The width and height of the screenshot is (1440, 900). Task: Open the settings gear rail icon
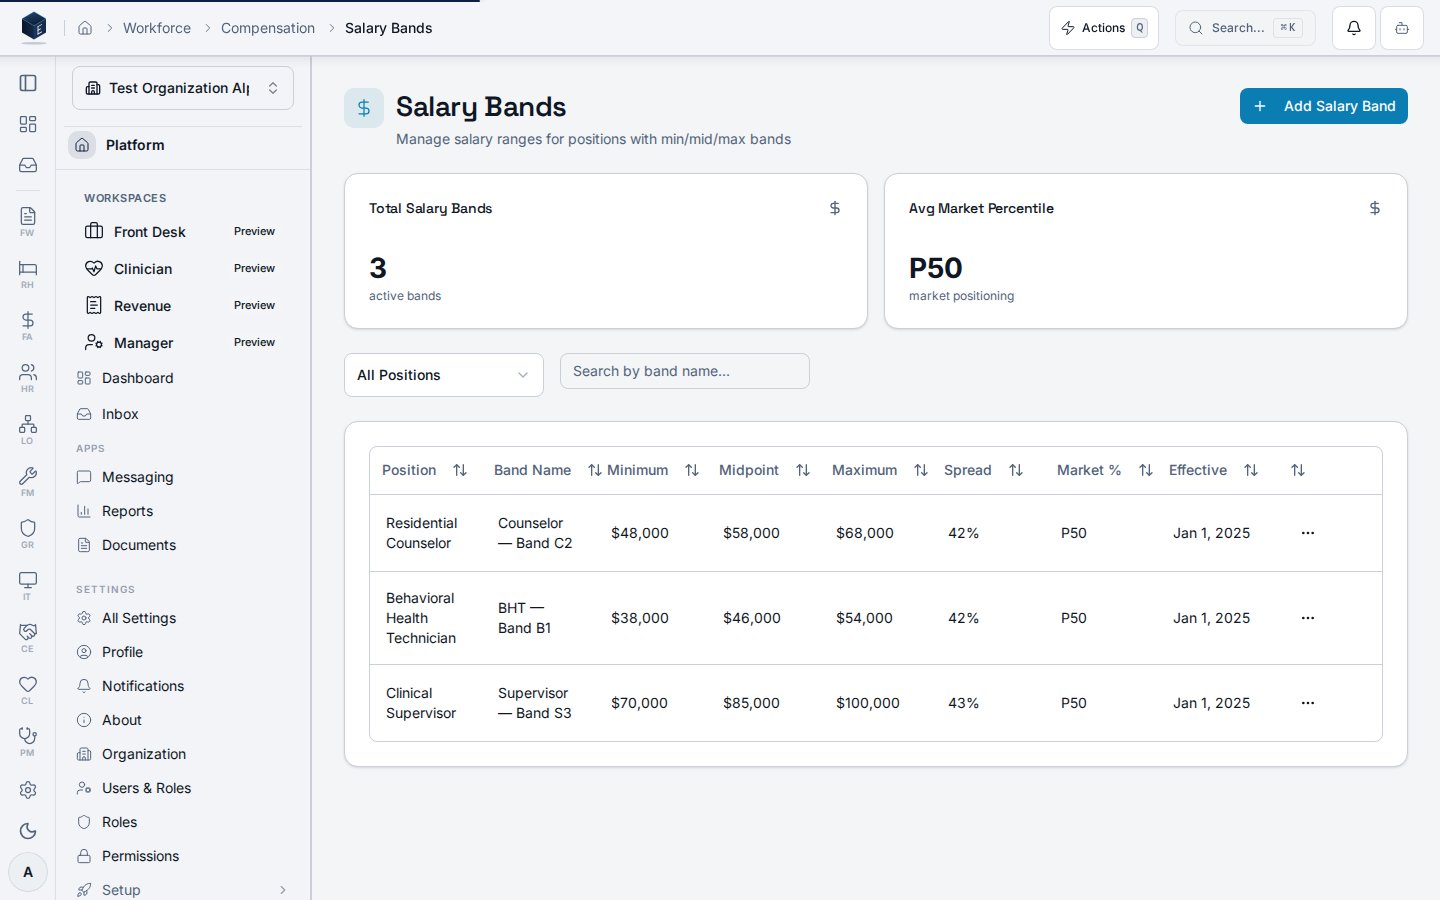point(28,790)
